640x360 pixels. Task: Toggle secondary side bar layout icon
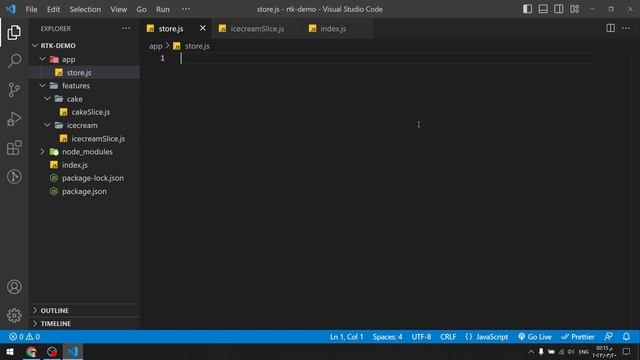(x=558, y=9)
